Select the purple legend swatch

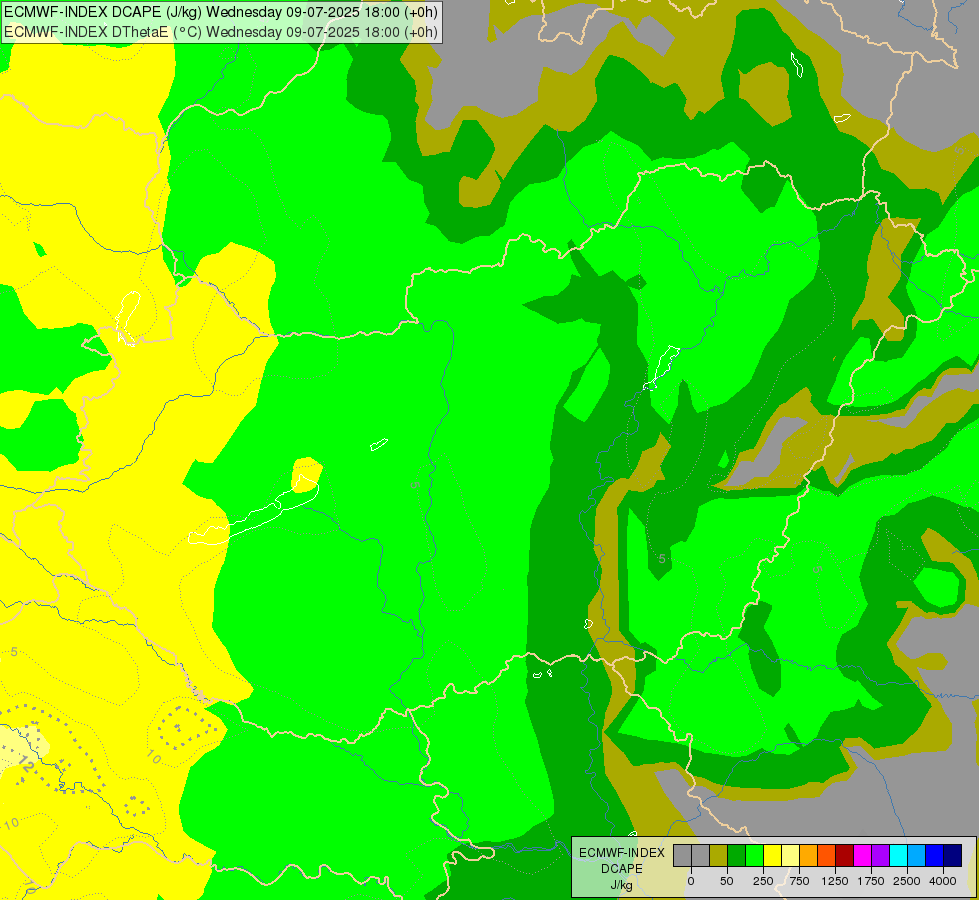click(x=880, y=855)
